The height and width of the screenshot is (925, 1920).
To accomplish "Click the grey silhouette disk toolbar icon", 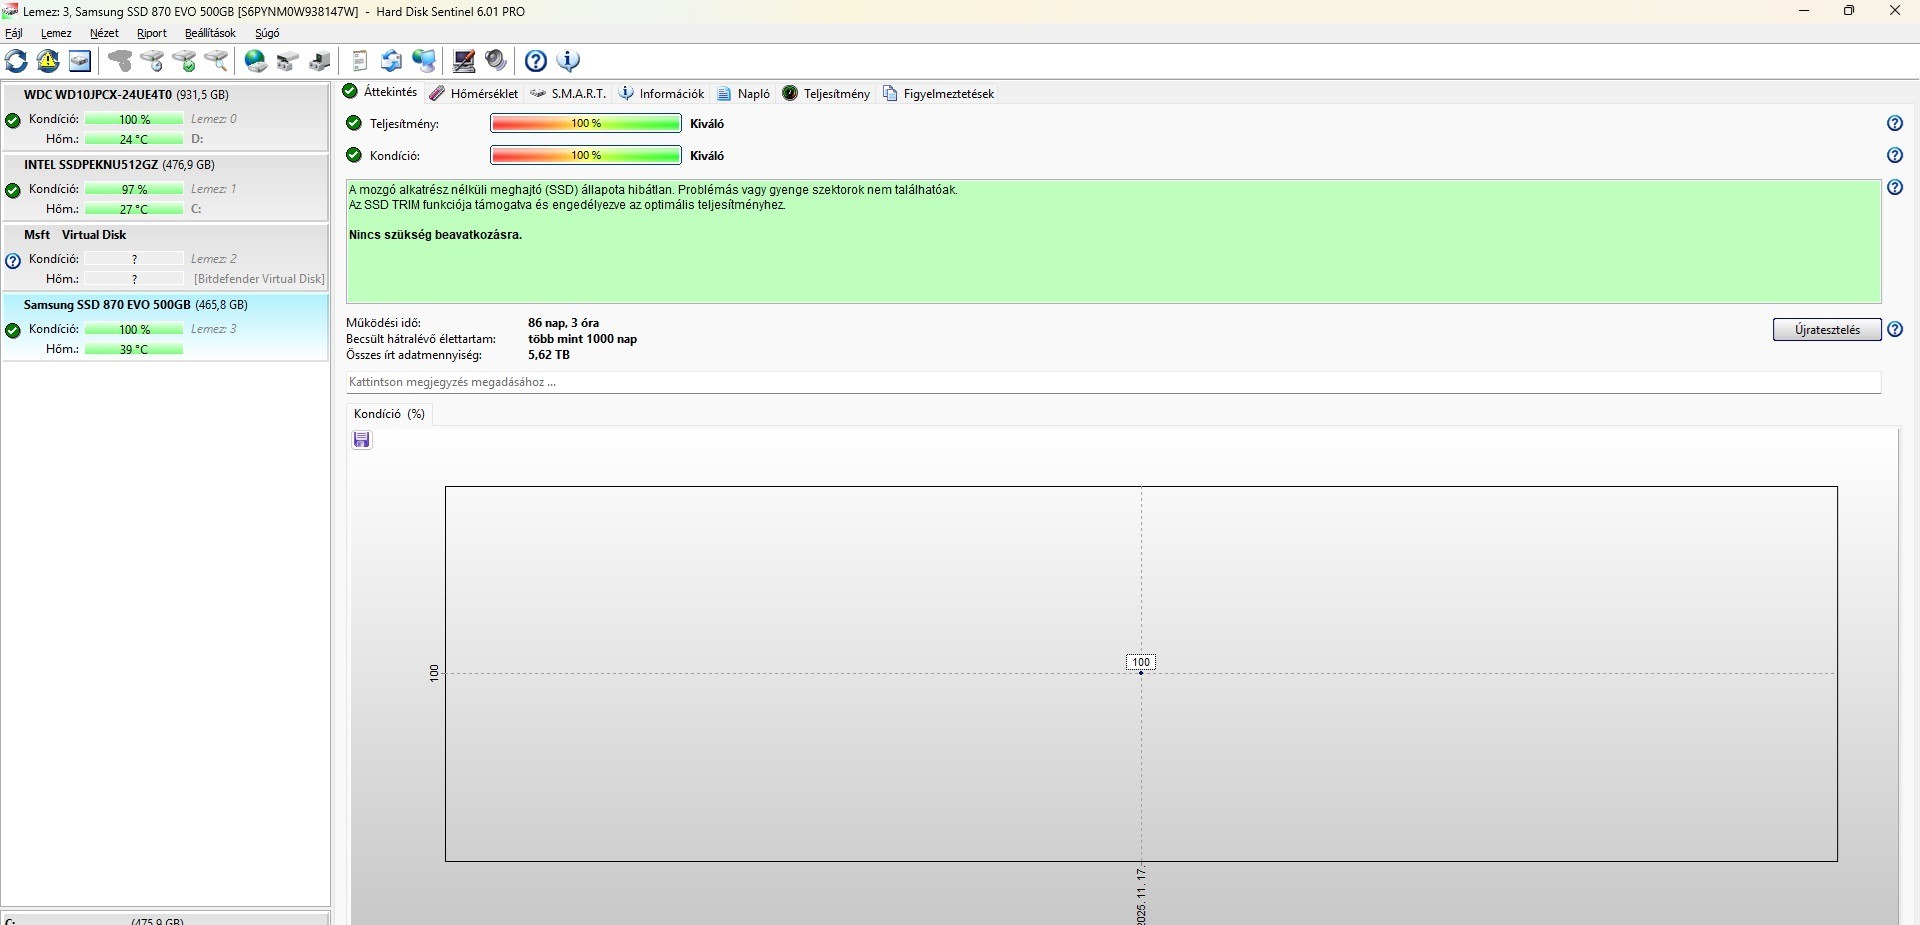I will [x=120, y=61].
